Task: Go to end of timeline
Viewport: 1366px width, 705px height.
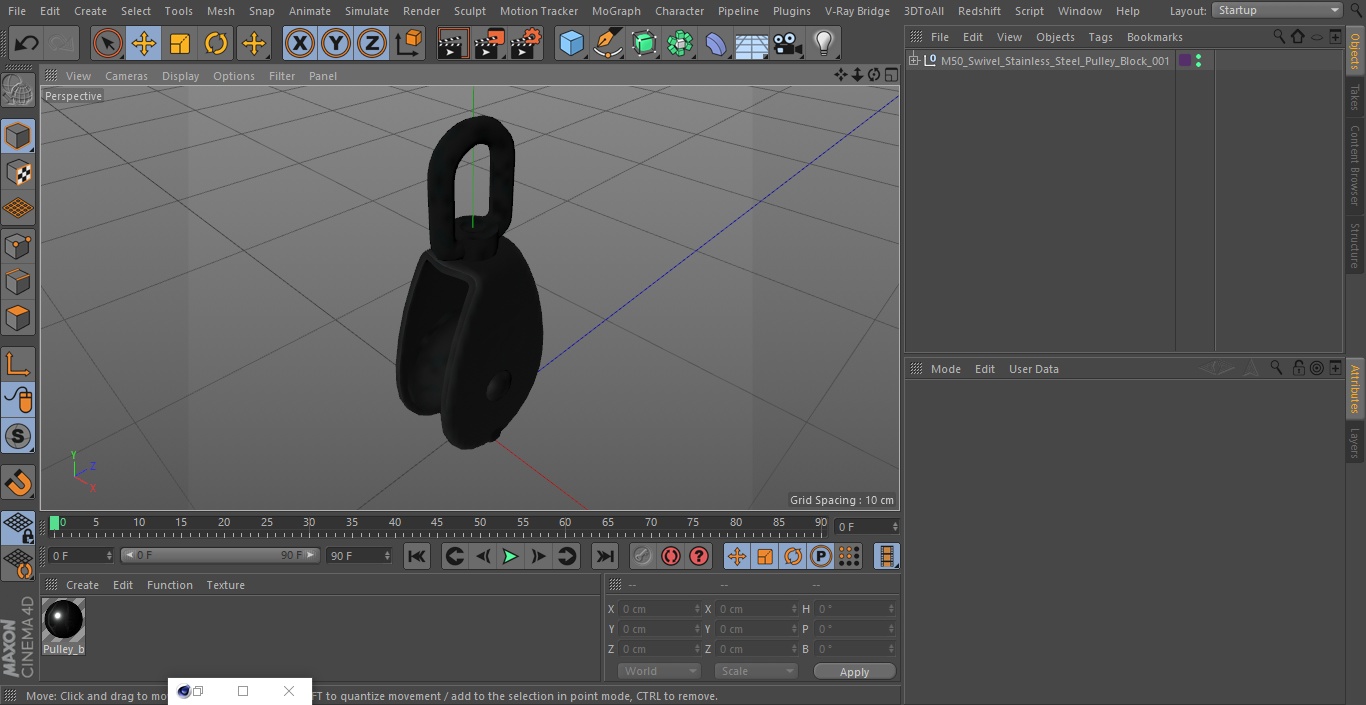Action: pos(605,556)
